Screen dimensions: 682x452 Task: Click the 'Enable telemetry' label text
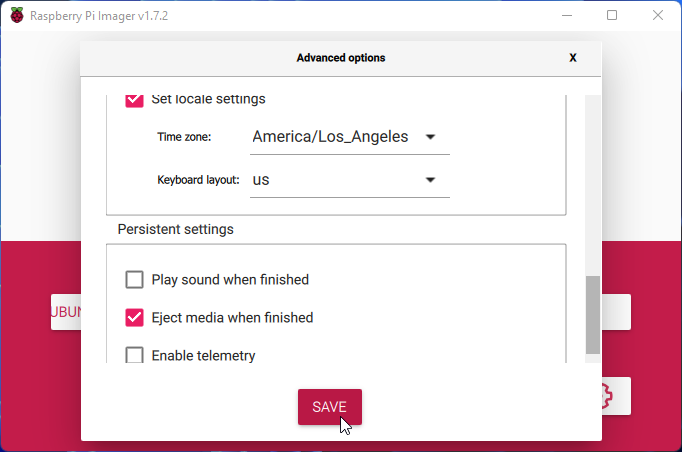click(203, 355)
